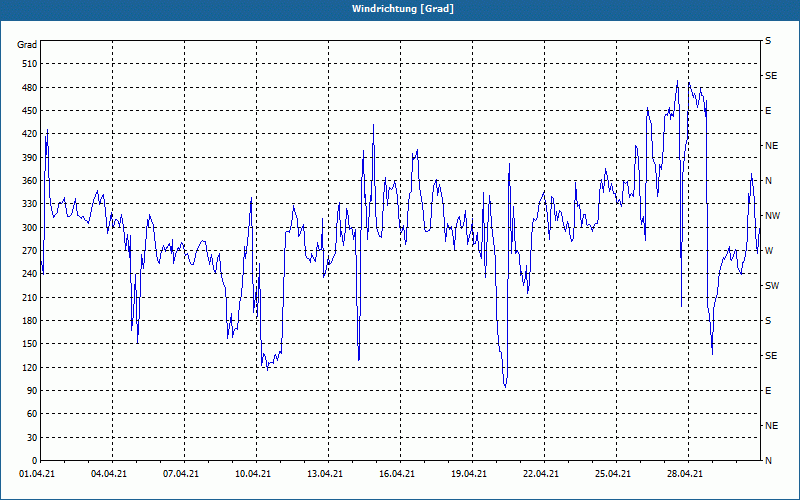Click the y-axis value 480
Image resolution: width=800 pixels, height=500 pixels.
[x=30, y=88]
